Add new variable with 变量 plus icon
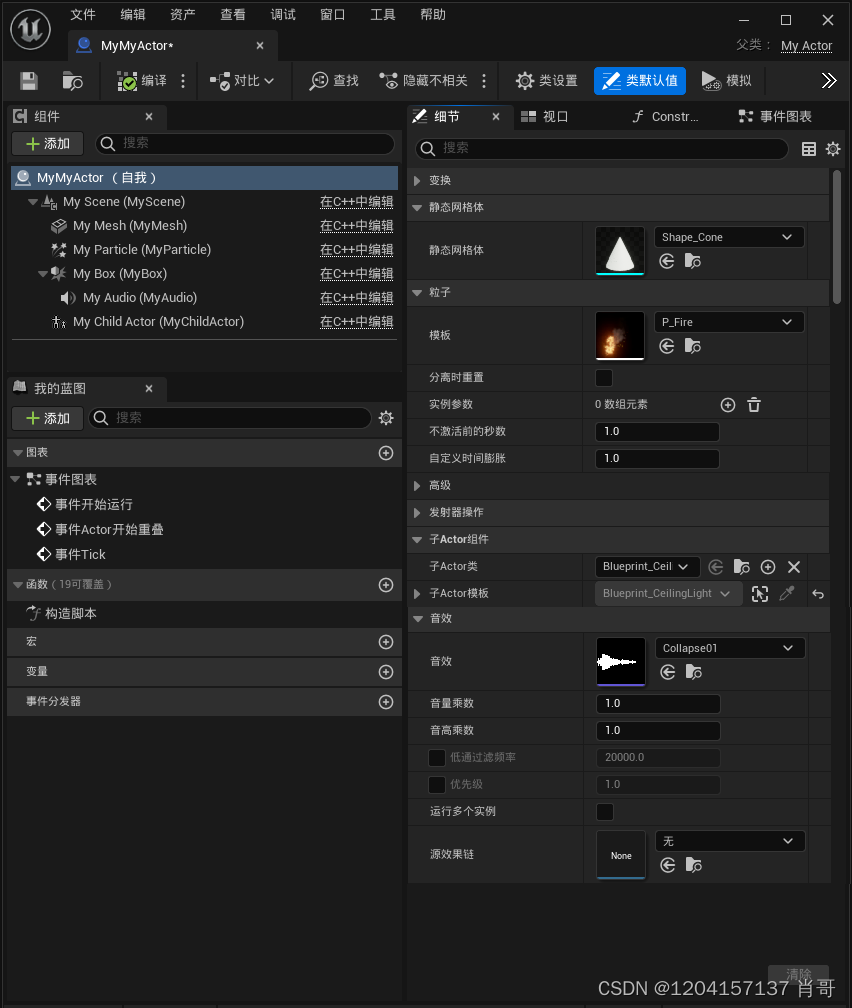 click(386, 672)
